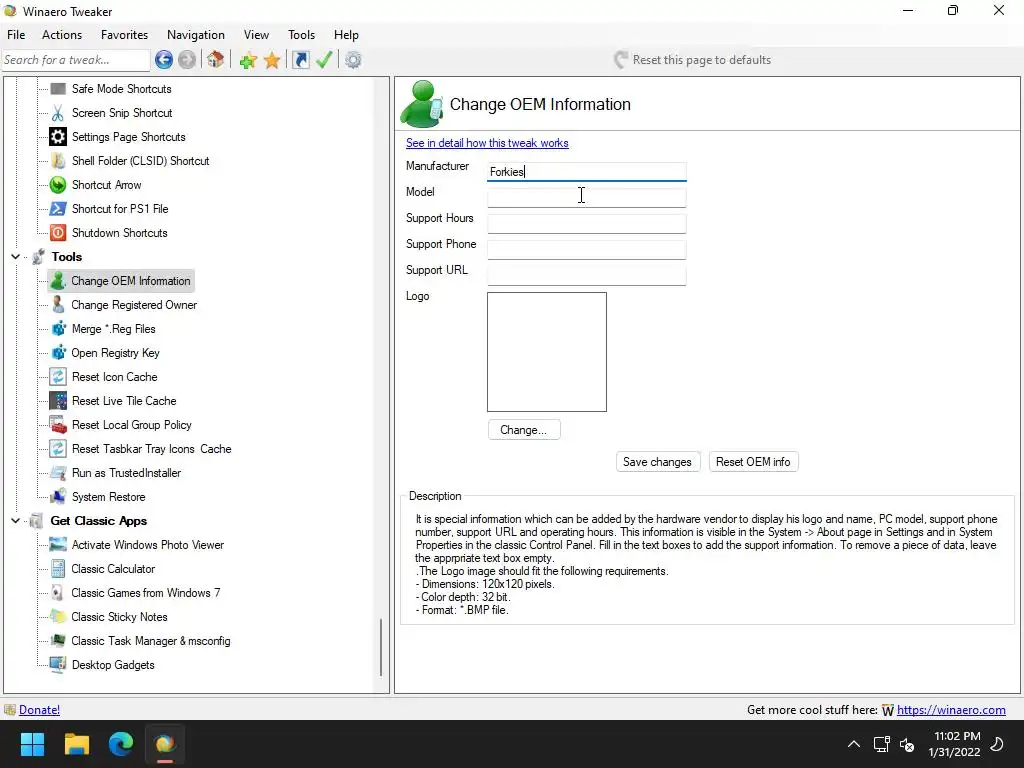Collapse the Tools tree section

pyautogui.click(x=15, y=257)
